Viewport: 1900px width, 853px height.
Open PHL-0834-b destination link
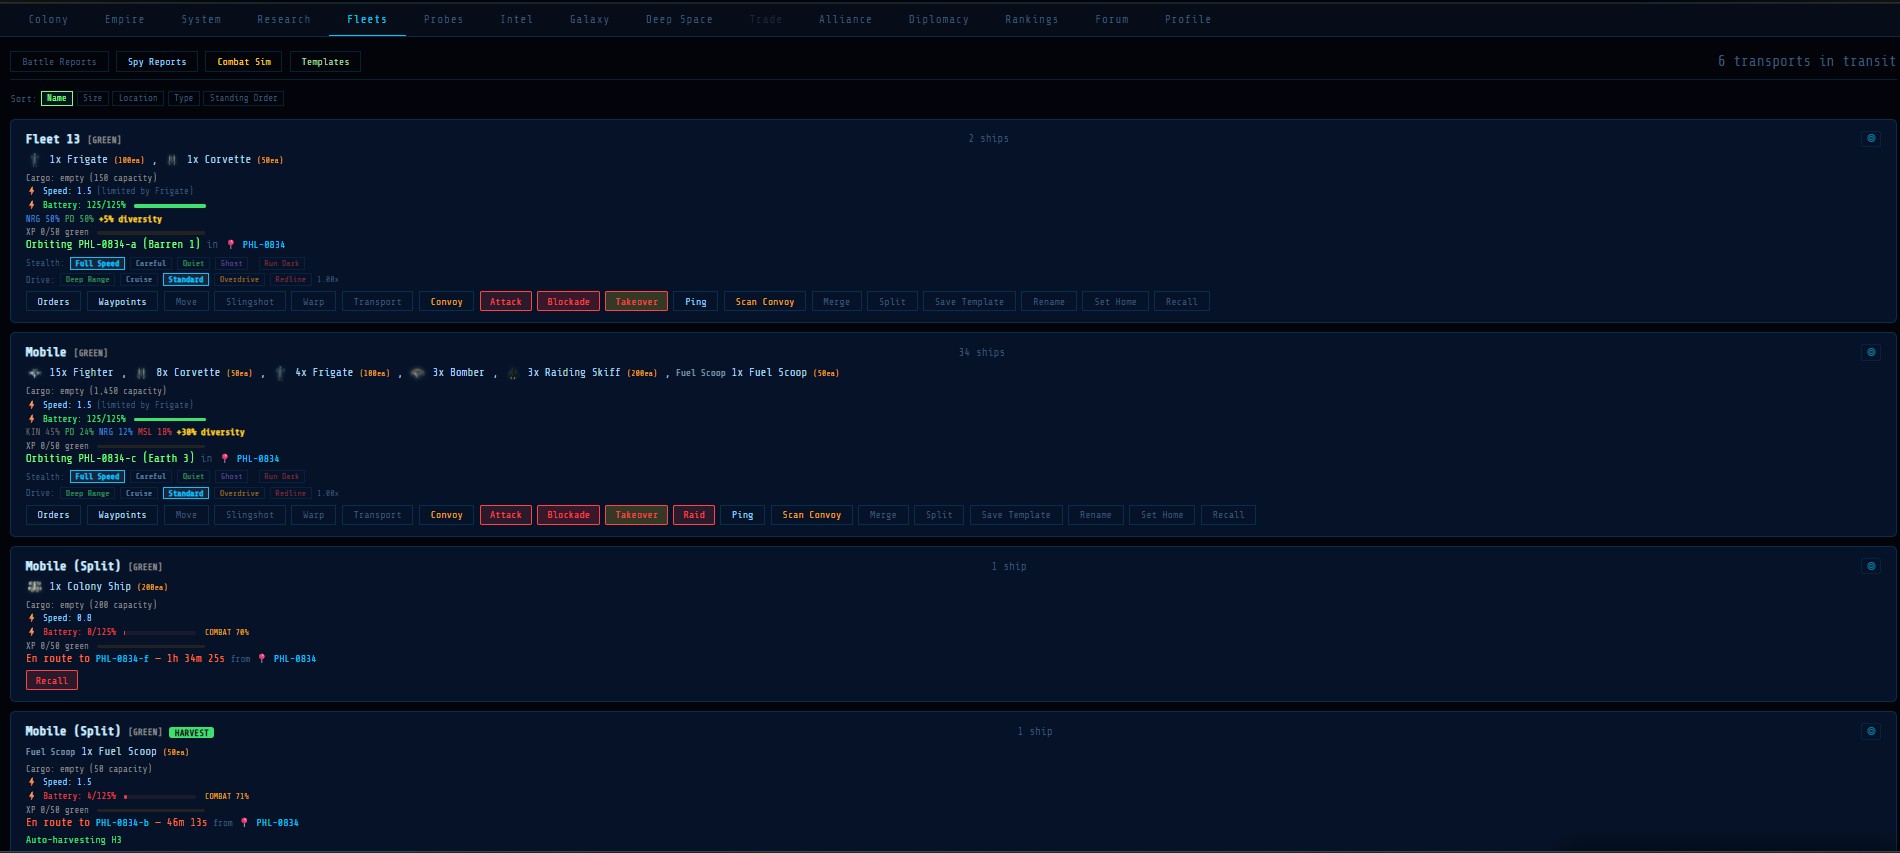pos(122,823)
